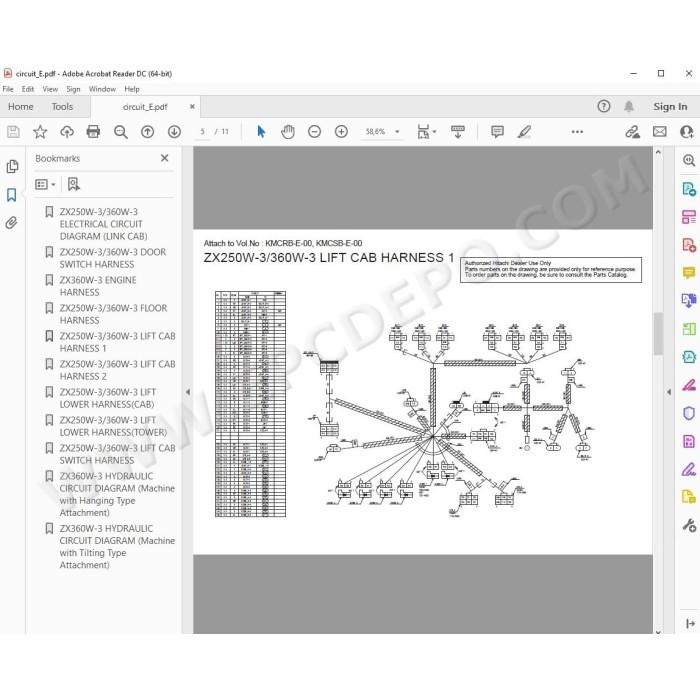Open the File menu
Image resolution: width=700 pixels, height=700 pixels.
tap(8, 89)
